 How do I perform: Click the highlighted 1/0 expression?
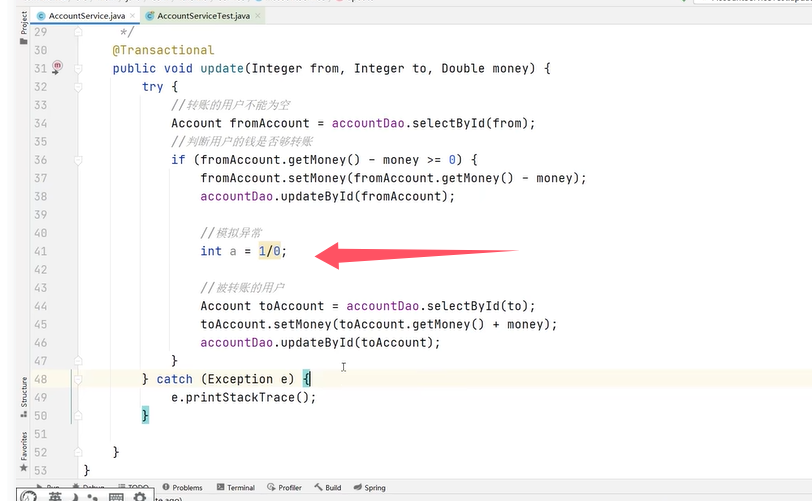[x=269, y=251]
